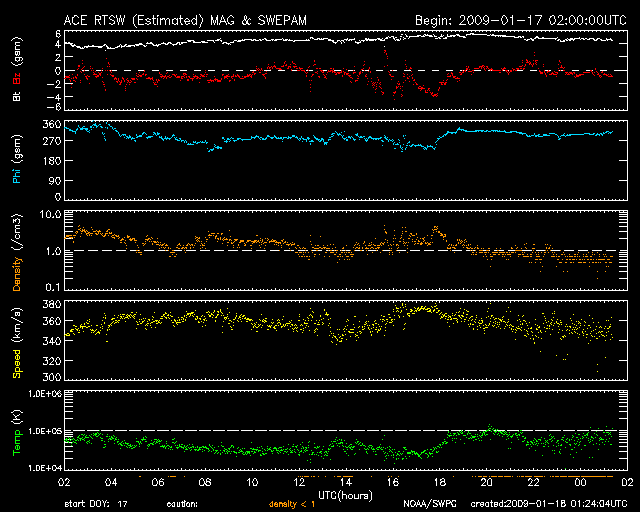Click the cyan Phi (gsm) axis label

coord(16,159)
